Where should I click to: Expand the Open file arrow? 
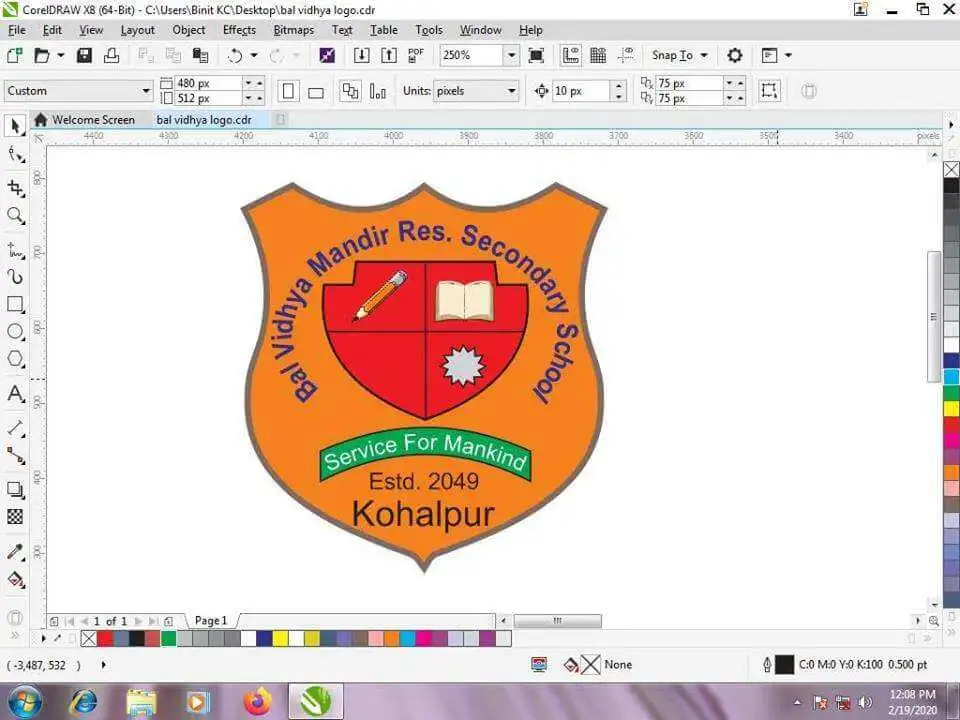pos(61,56)
